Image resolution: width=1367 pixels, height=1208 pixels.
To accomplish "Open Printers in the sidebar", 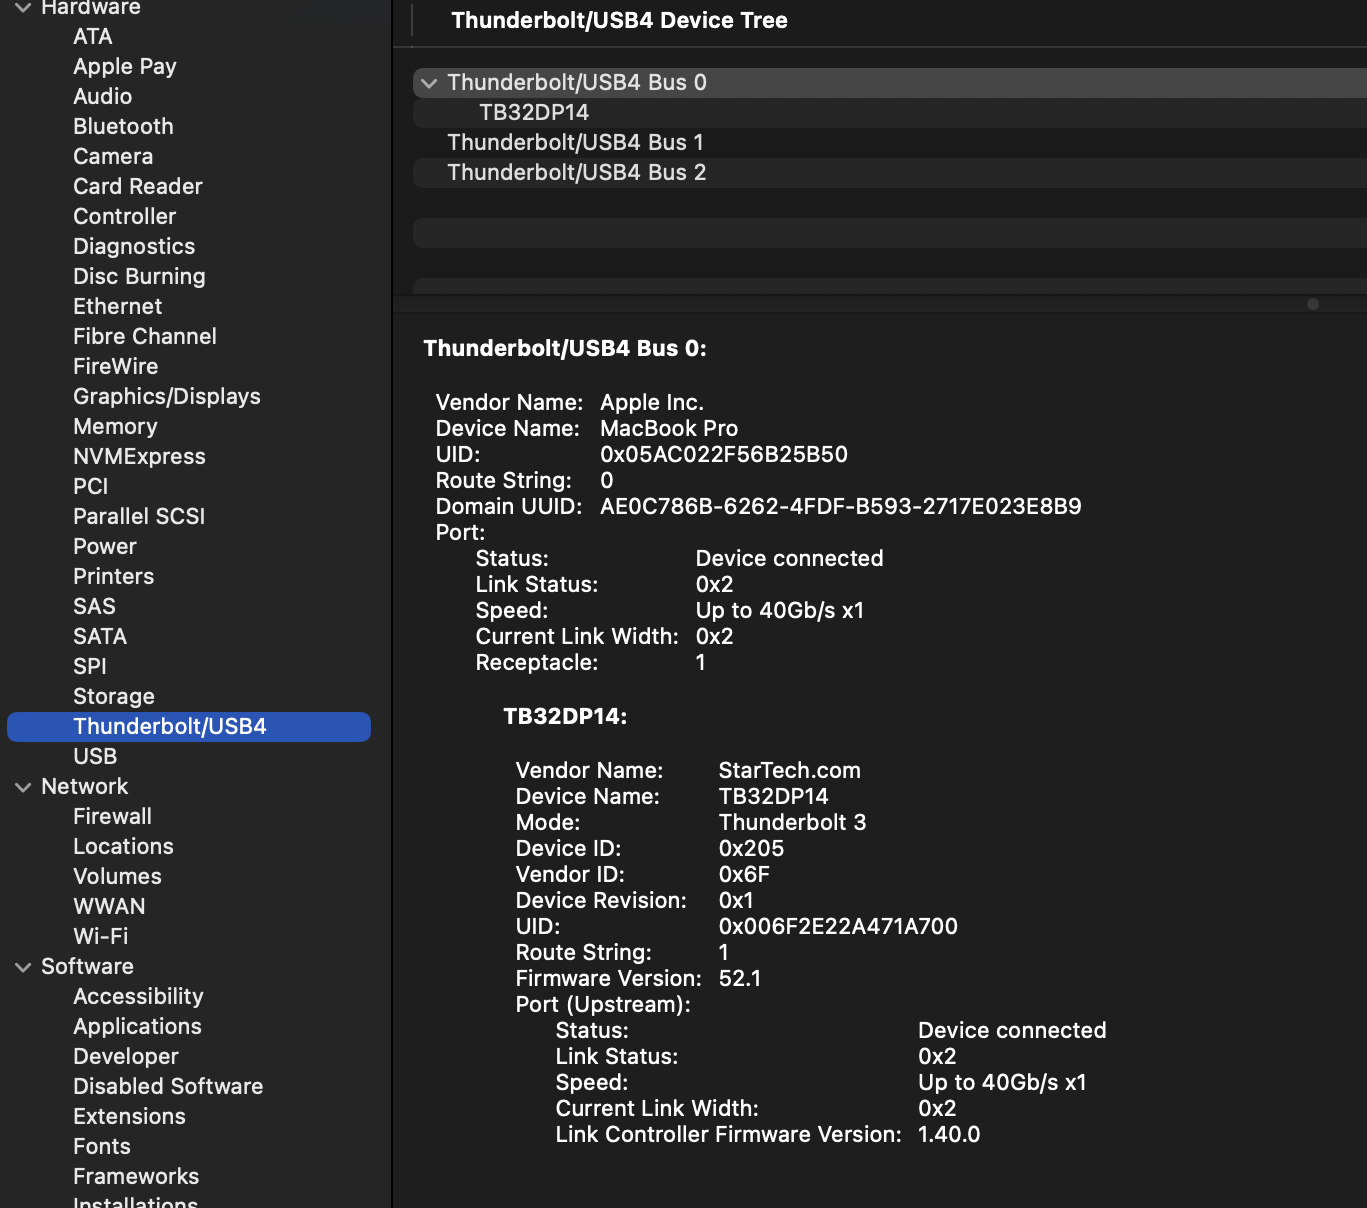I will (x=114, y=577).
